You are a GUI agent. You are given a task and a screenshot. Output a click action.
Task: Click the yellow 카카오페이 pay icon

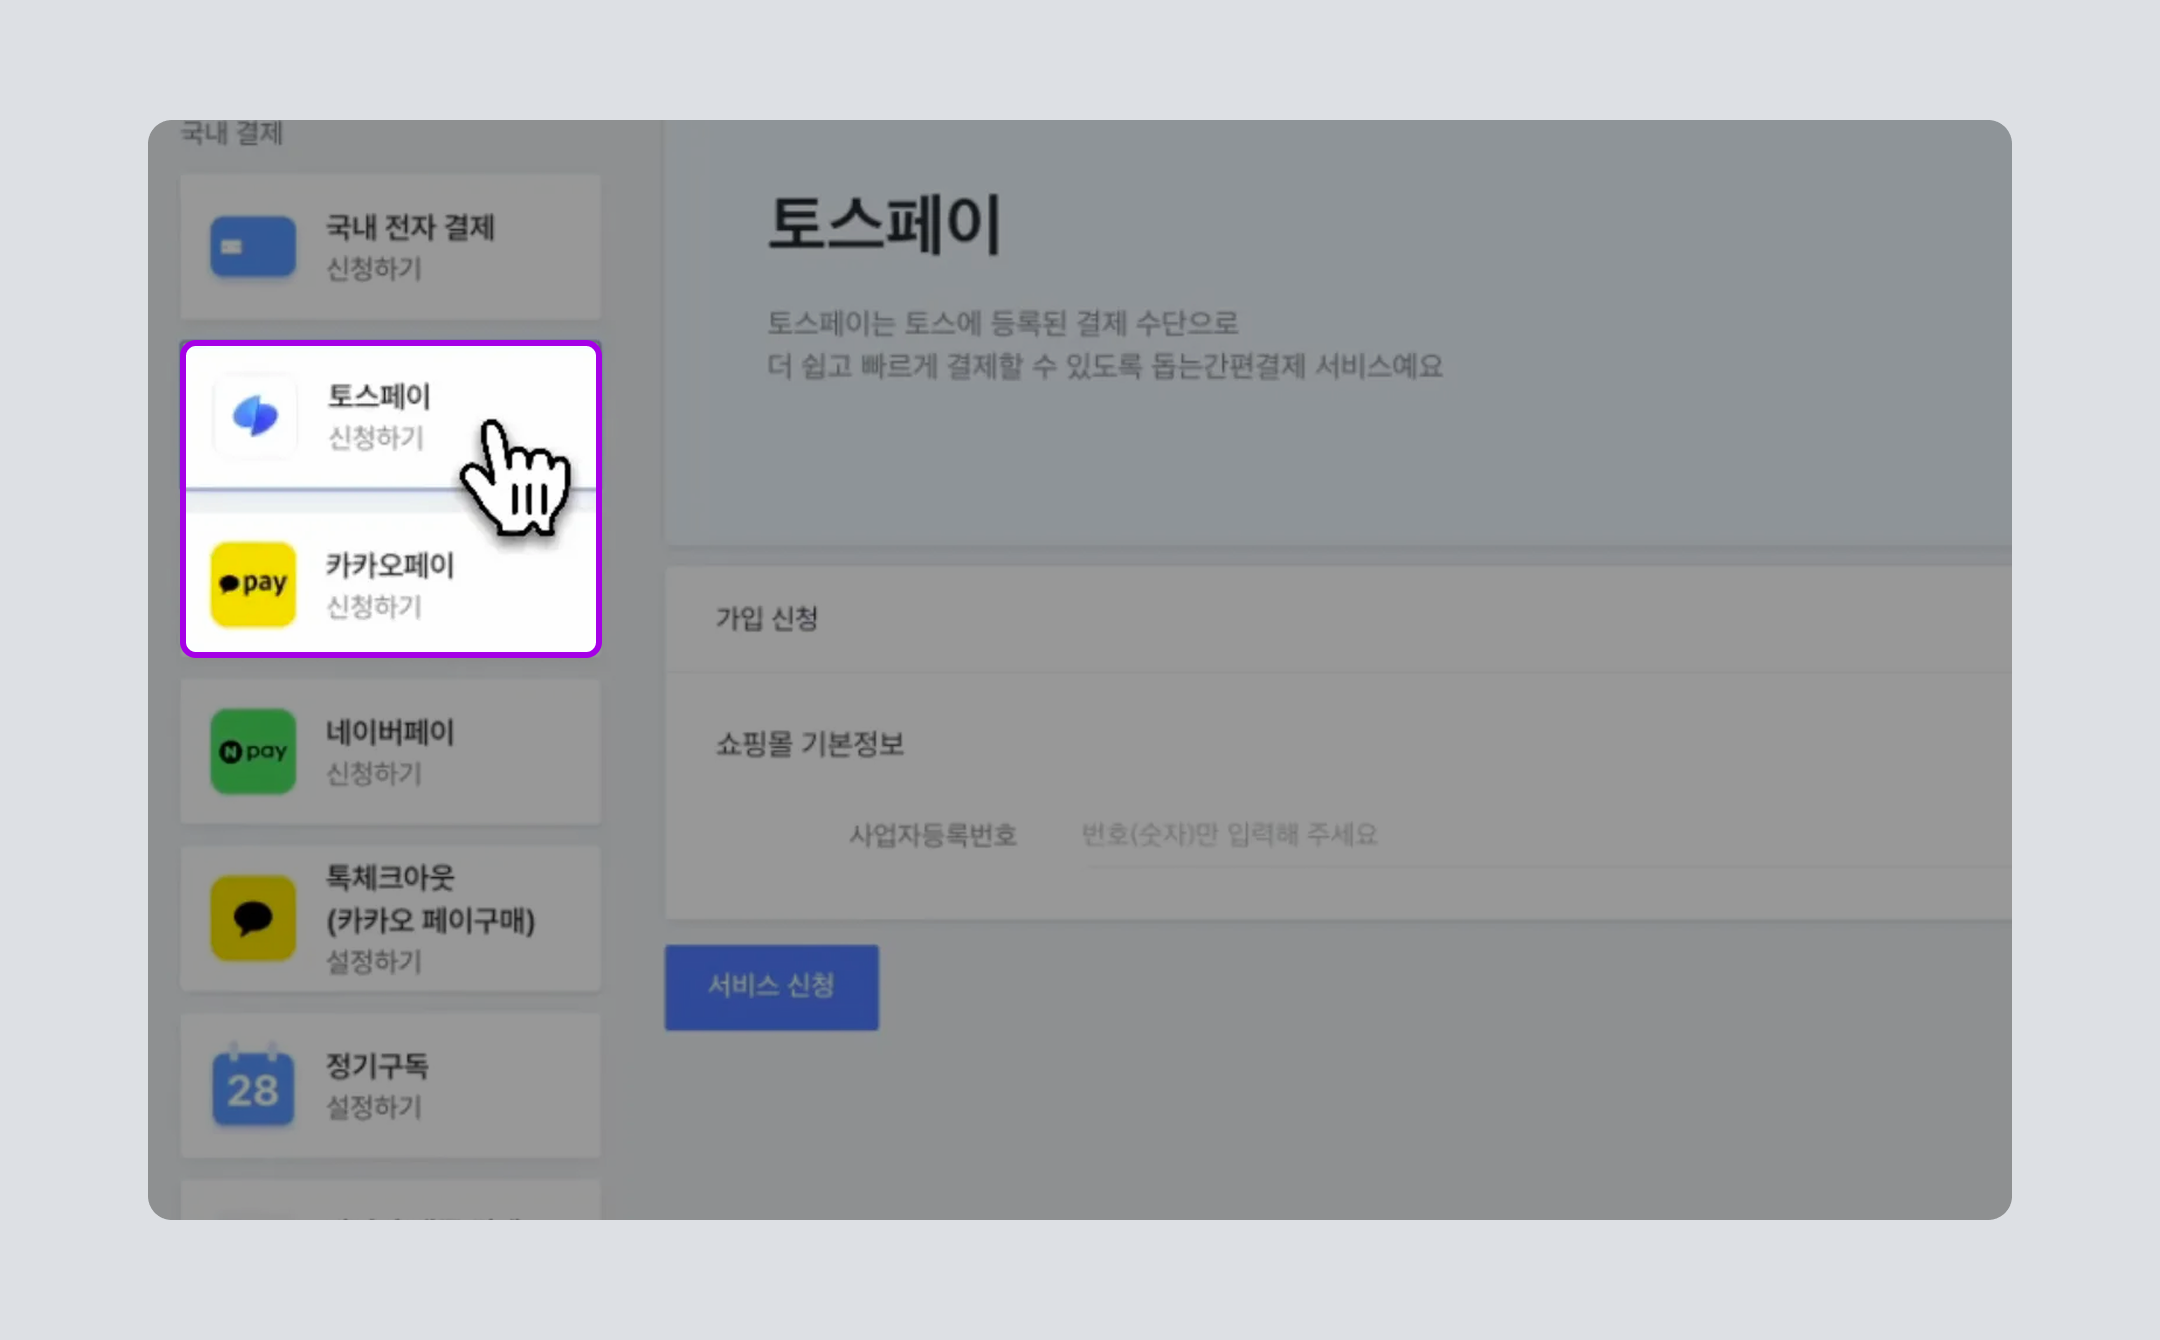coord(253,584)
